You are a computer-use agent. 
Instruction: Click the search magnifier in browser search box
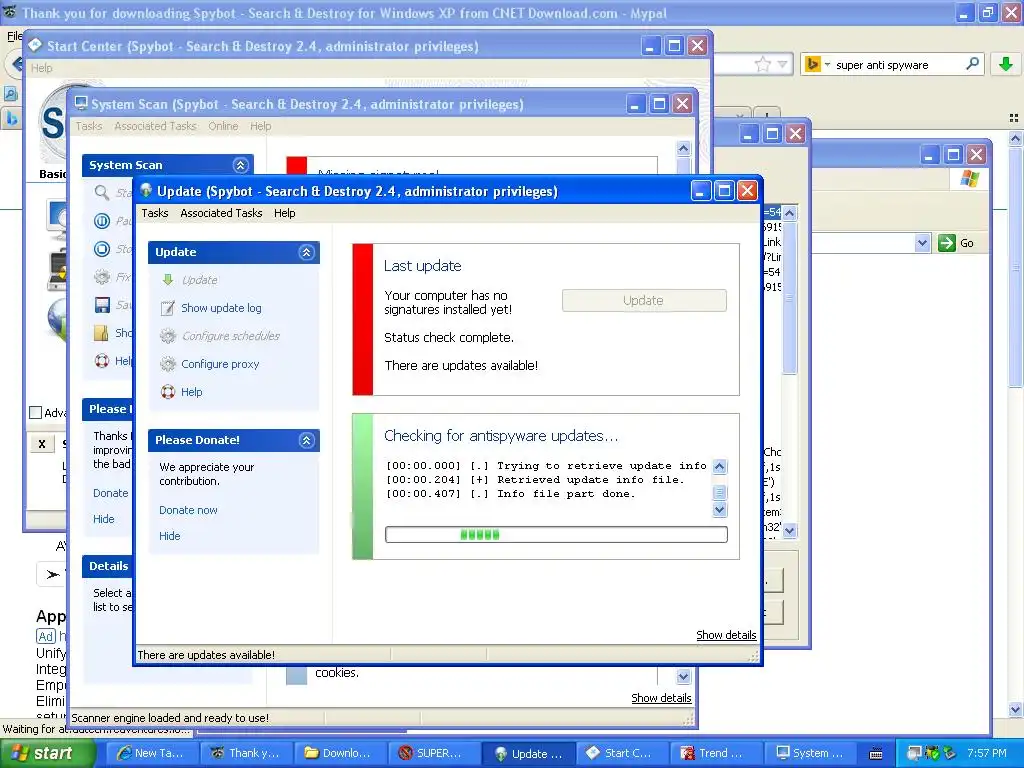(x=972, y=63)
